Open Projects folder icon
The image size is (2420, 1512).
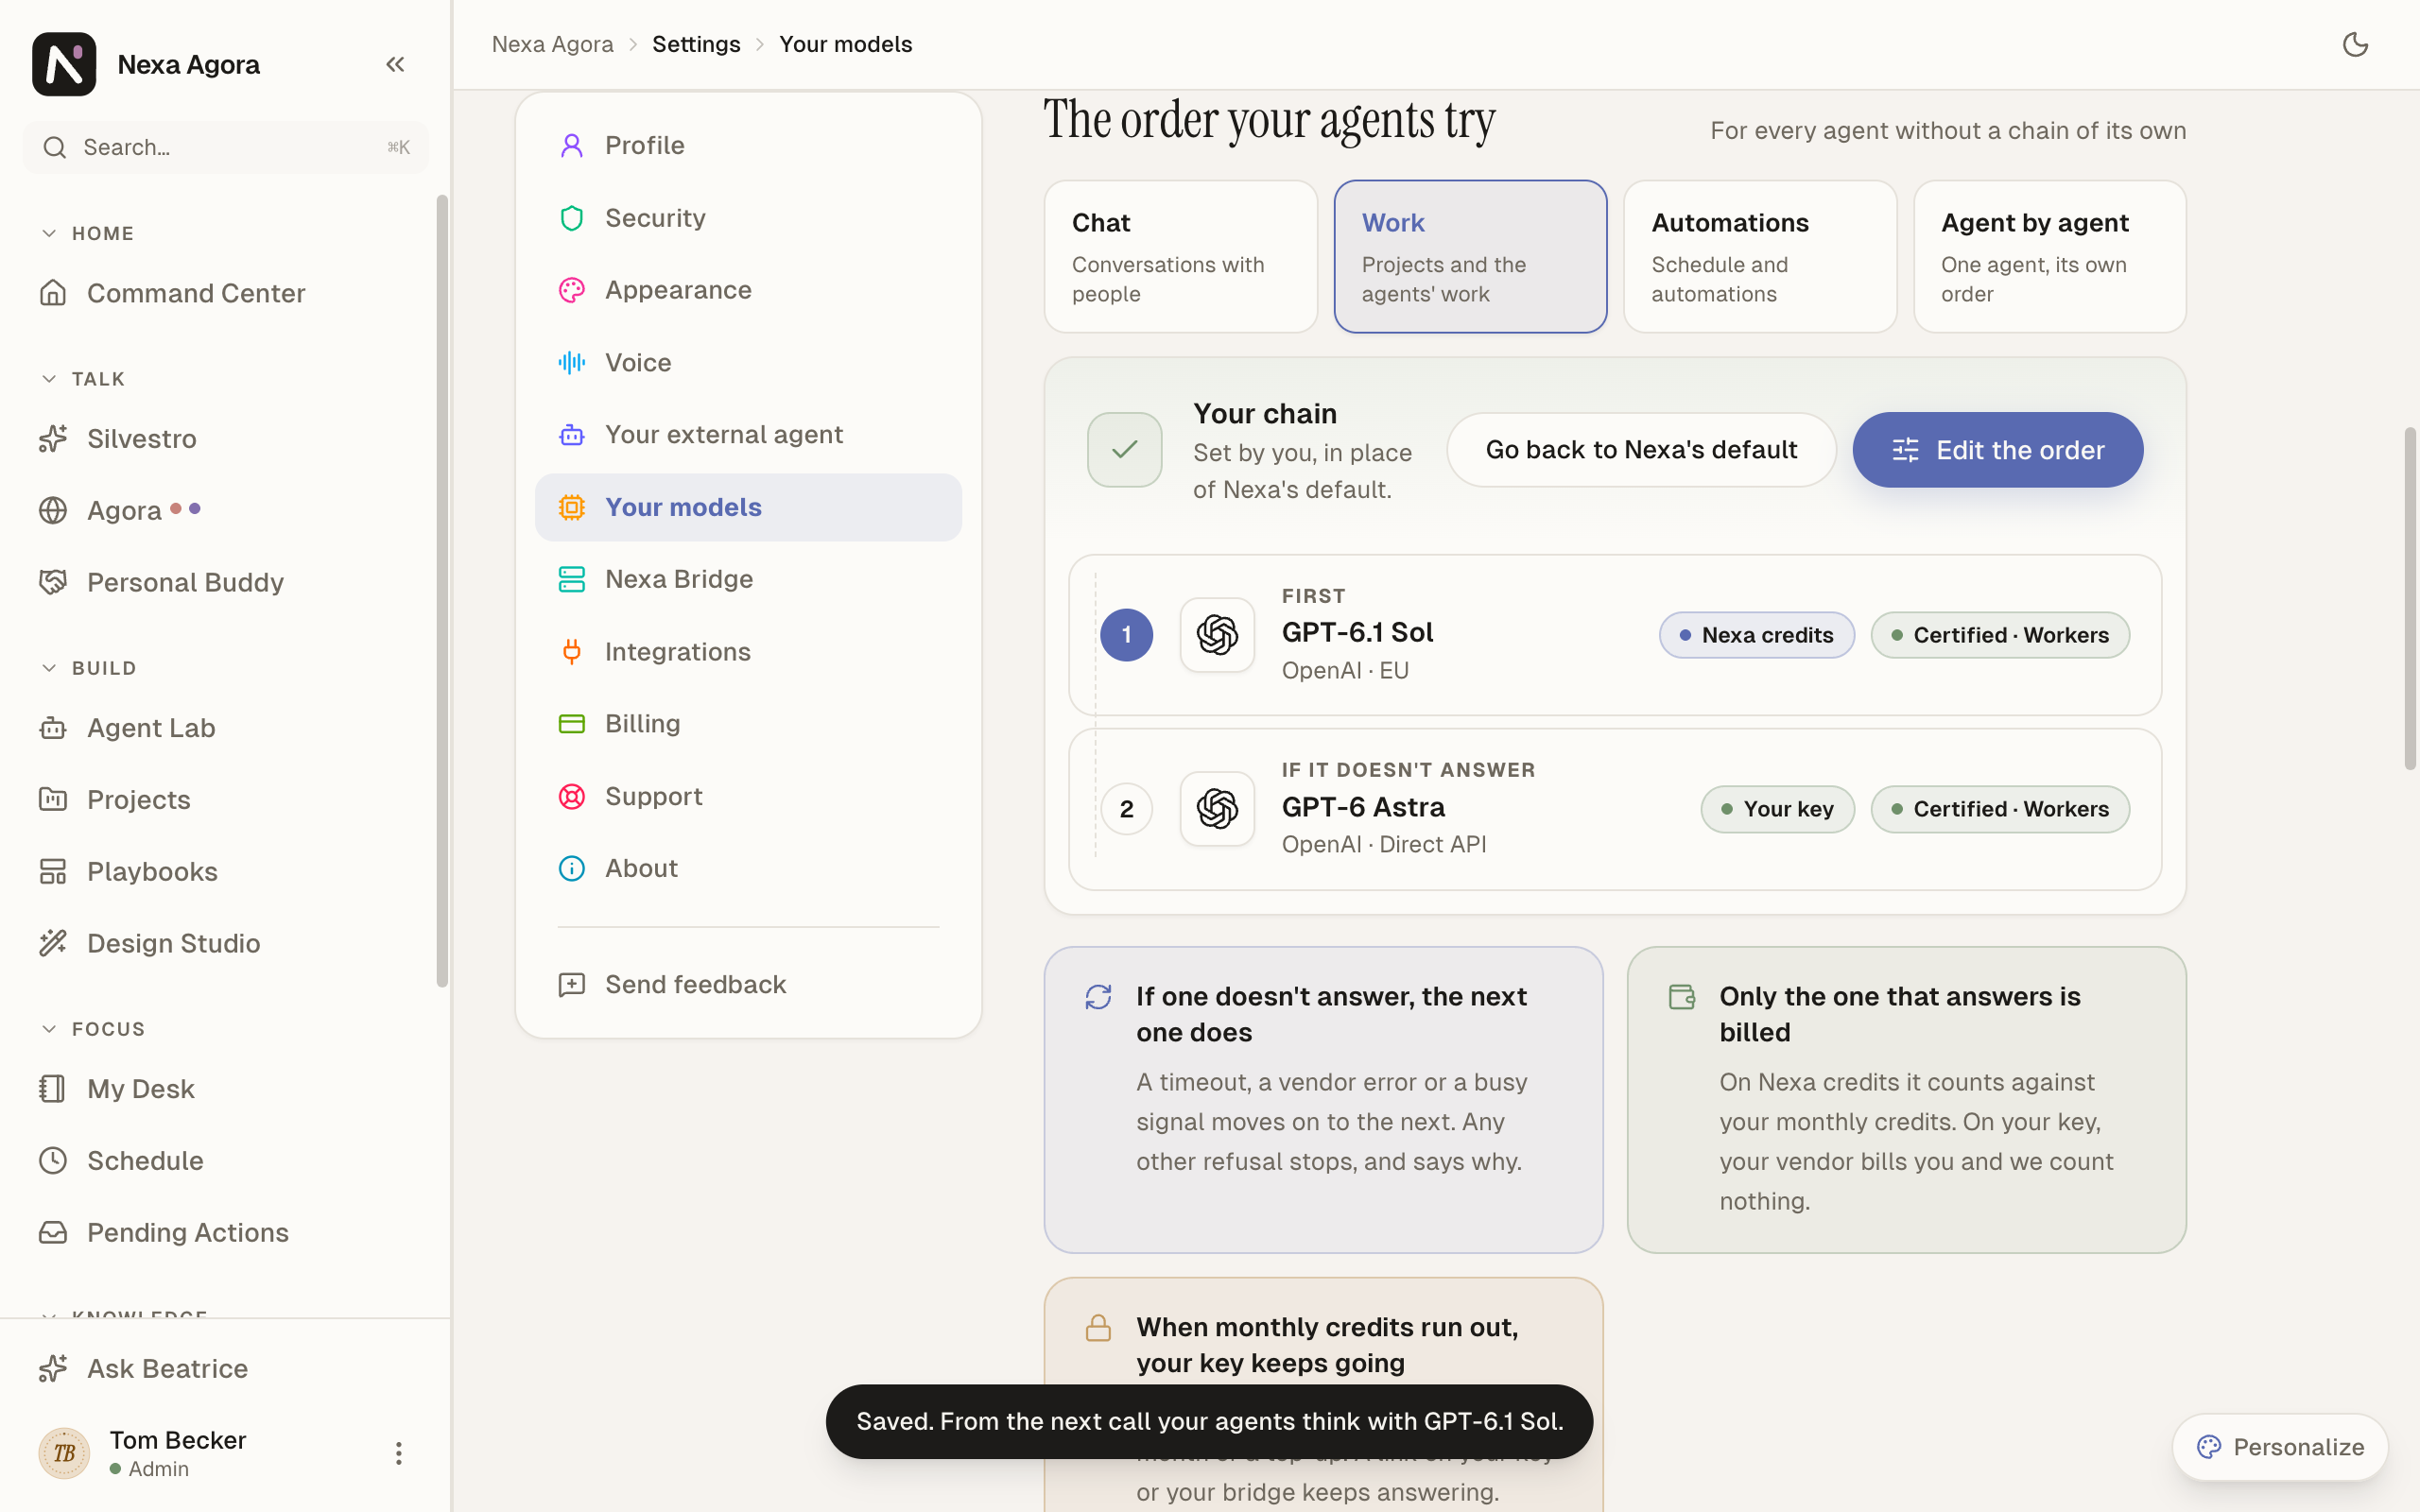[x=53, y=799]
